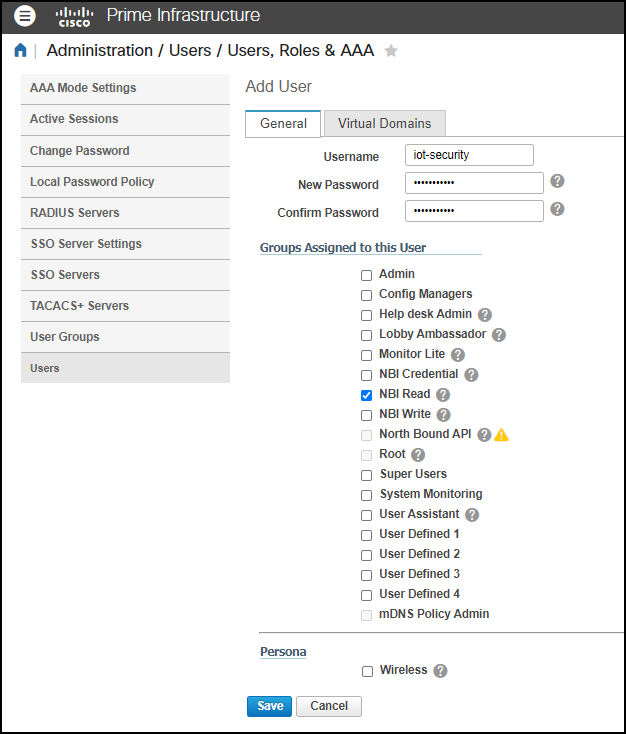This screenshot has height=734, width=626.
Task: Select the Lobby Ambassador checkbox
Action: pos(367,335)
